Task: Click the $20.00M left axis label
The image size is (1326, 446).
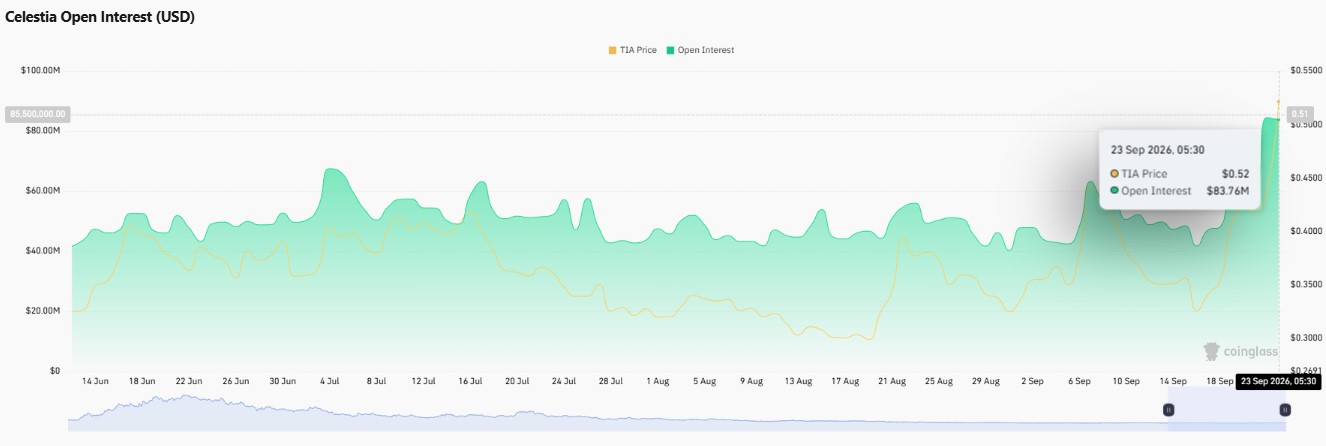Action: coord(45,310)
